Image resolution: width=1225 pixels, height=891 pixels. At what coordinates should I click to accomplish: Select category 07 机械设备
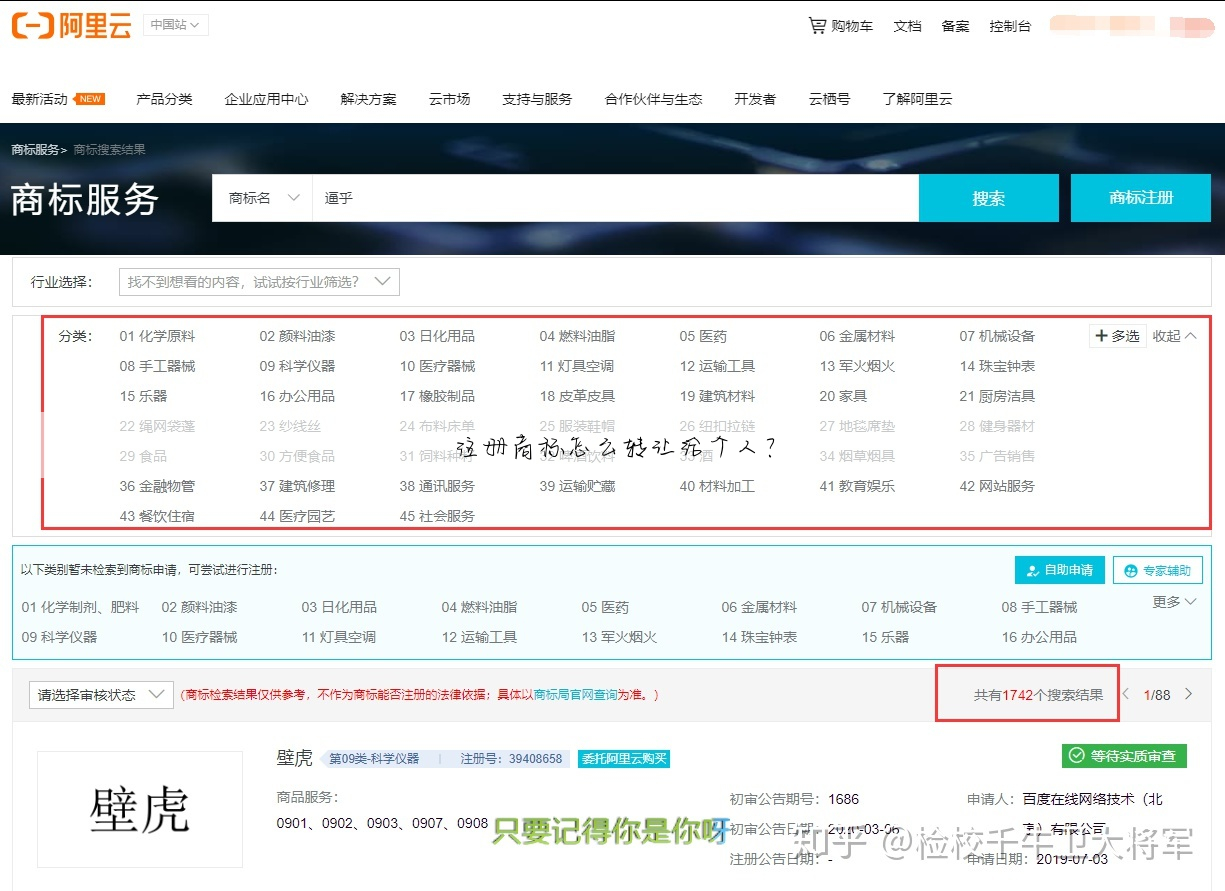pos(997,336)
